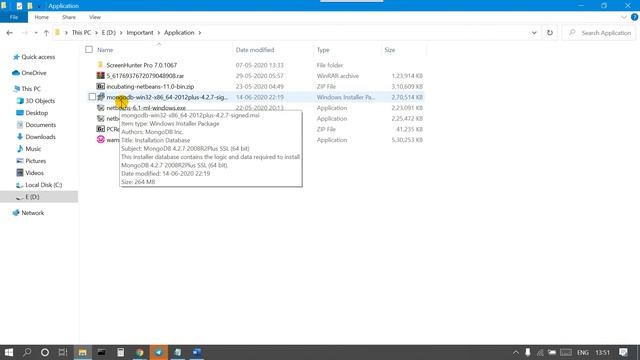The height and width of the screenshot is (360, 640).
Task: Open address bar history dropdown
Action: tap(534, 33)
